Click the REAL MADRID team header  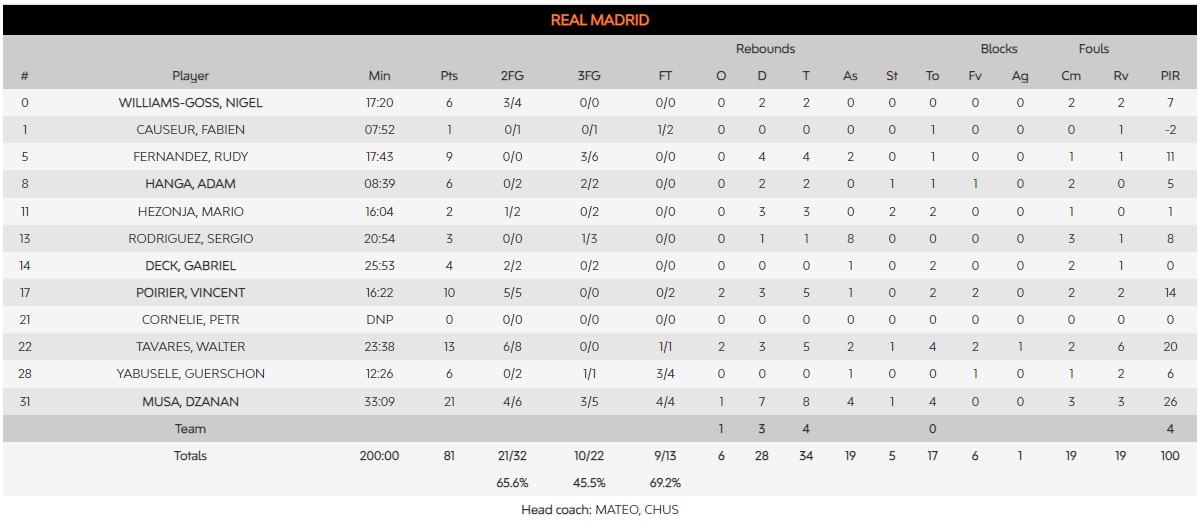599,20
